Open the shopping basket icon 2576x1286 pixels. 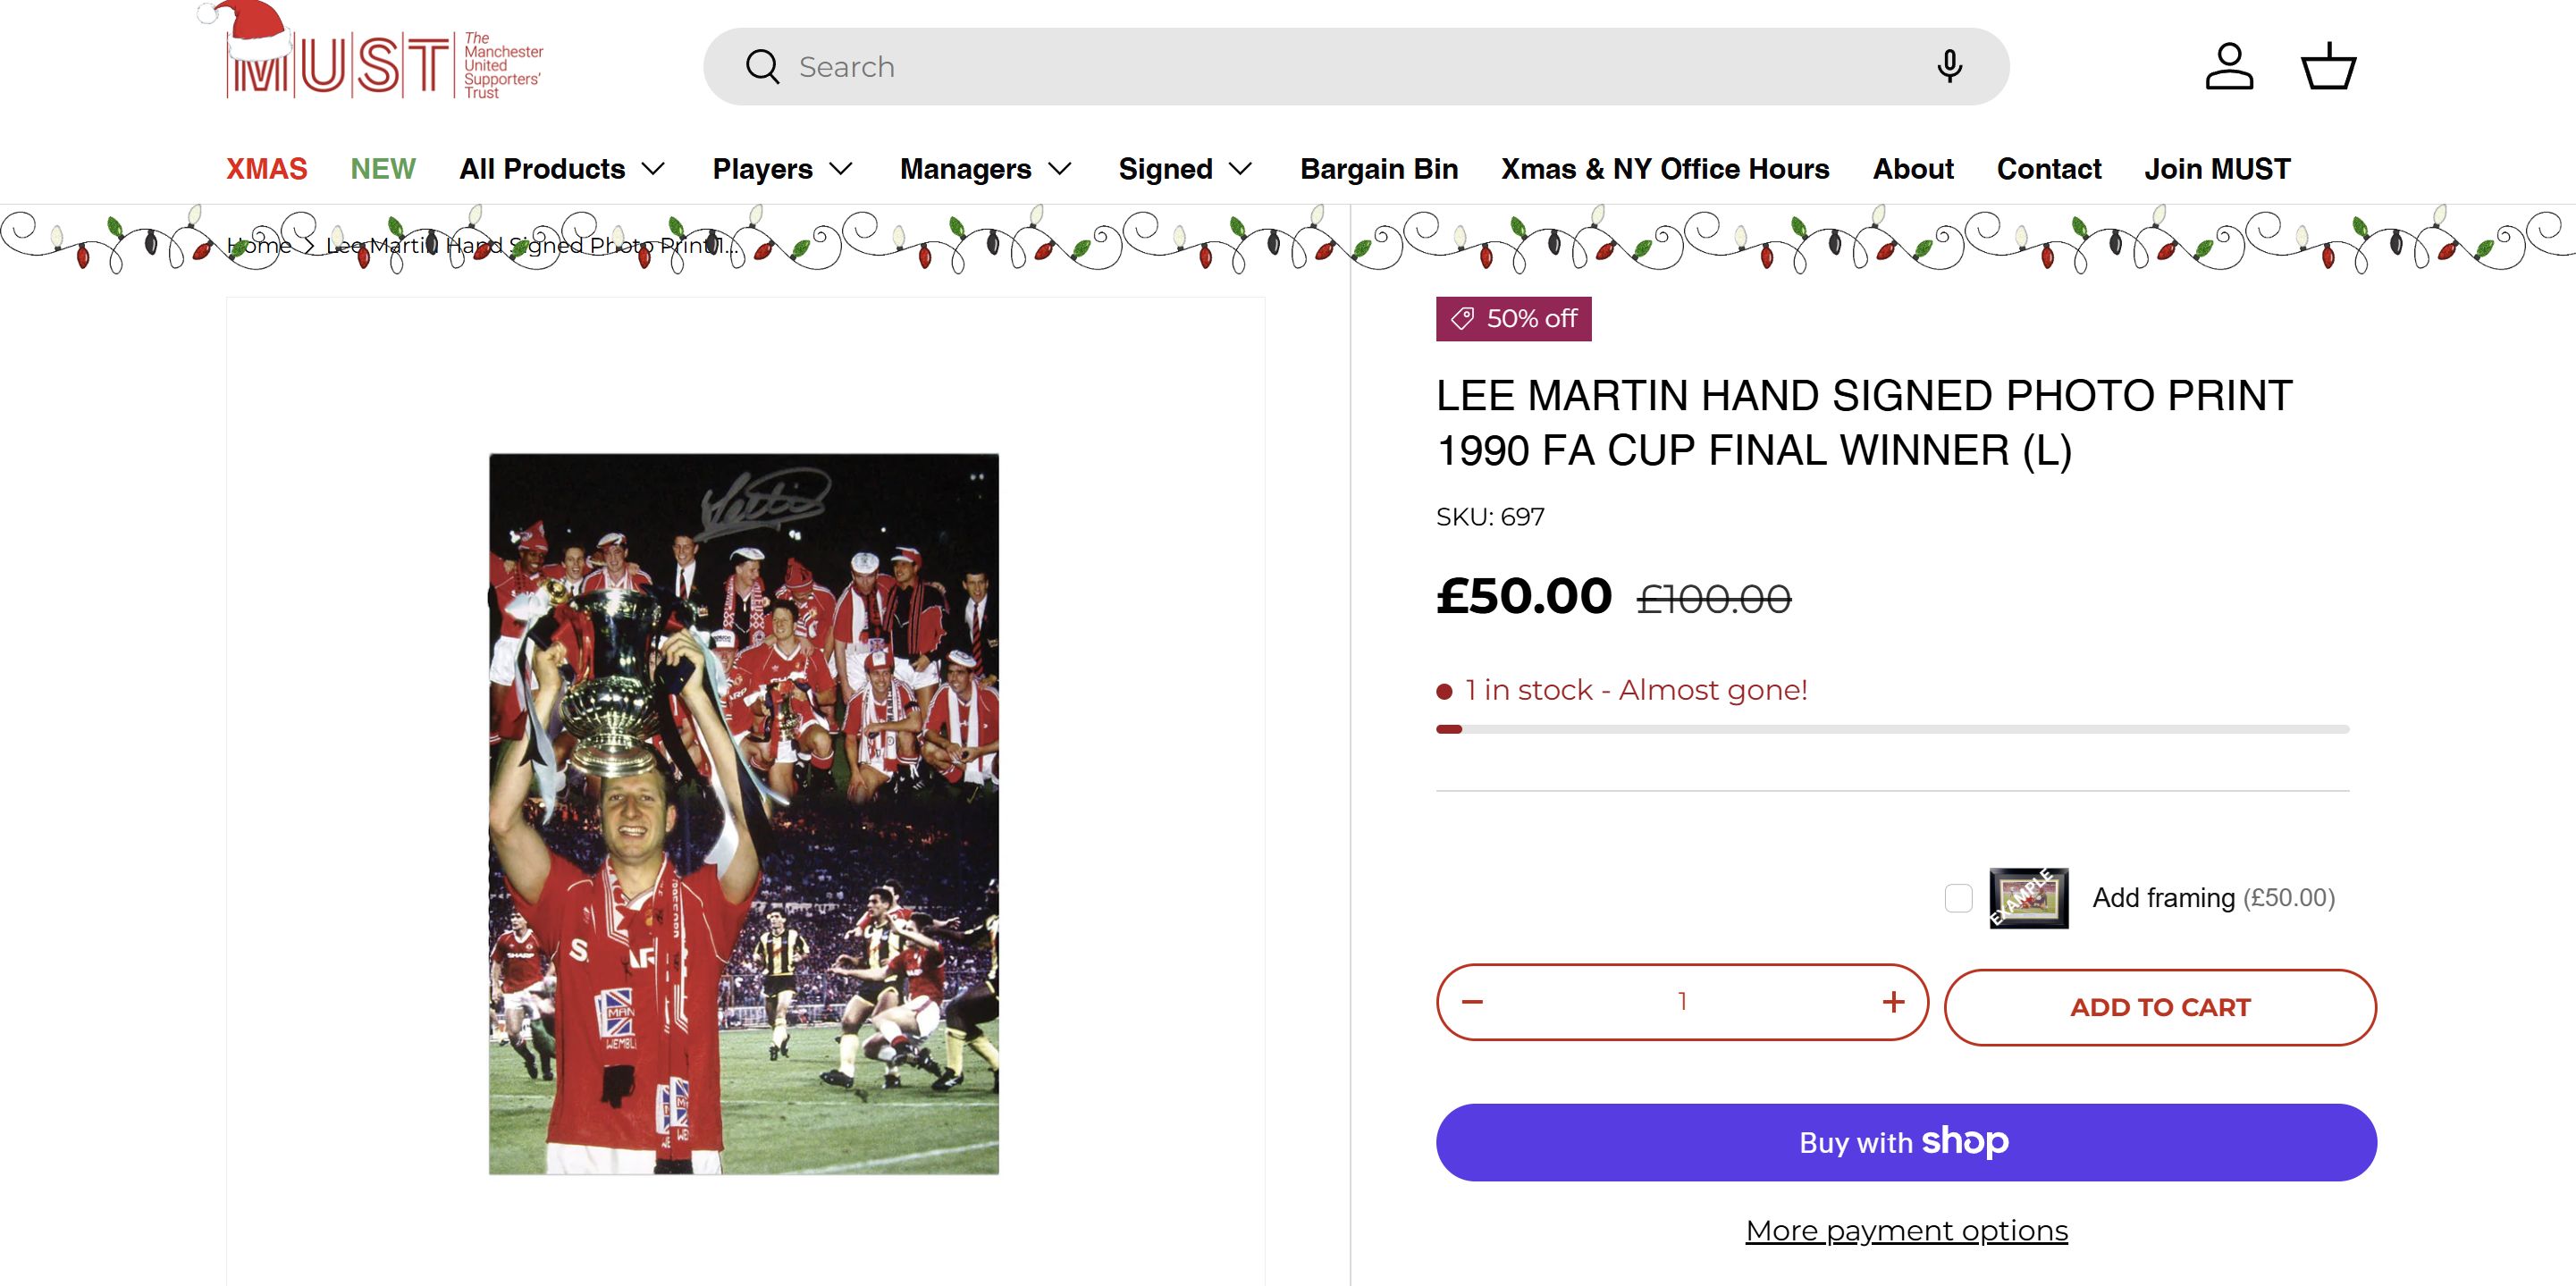(2328, 67)
